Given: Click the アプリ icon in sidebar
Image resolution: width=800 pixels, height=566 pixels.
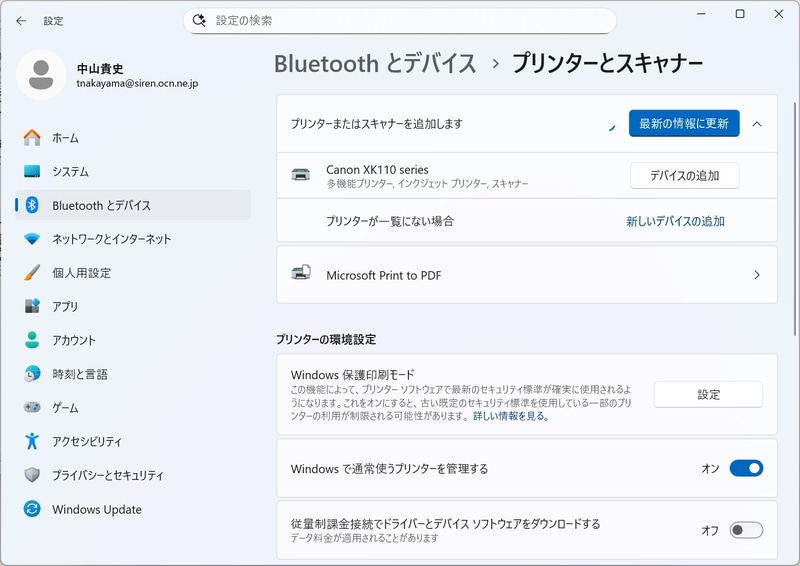Looking at the screenshot, I should point(32,306).
